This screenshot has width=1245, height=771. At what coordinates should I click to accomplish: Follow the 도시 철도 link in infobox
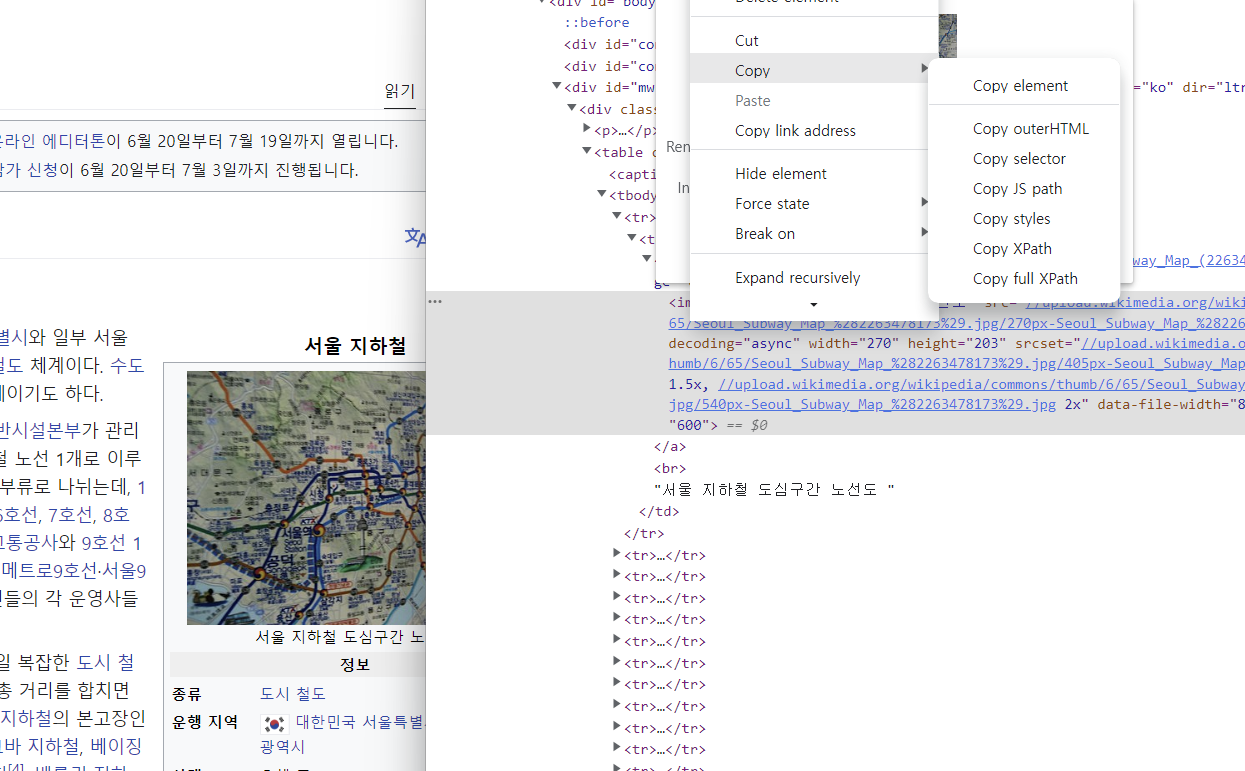coord(293,693)
